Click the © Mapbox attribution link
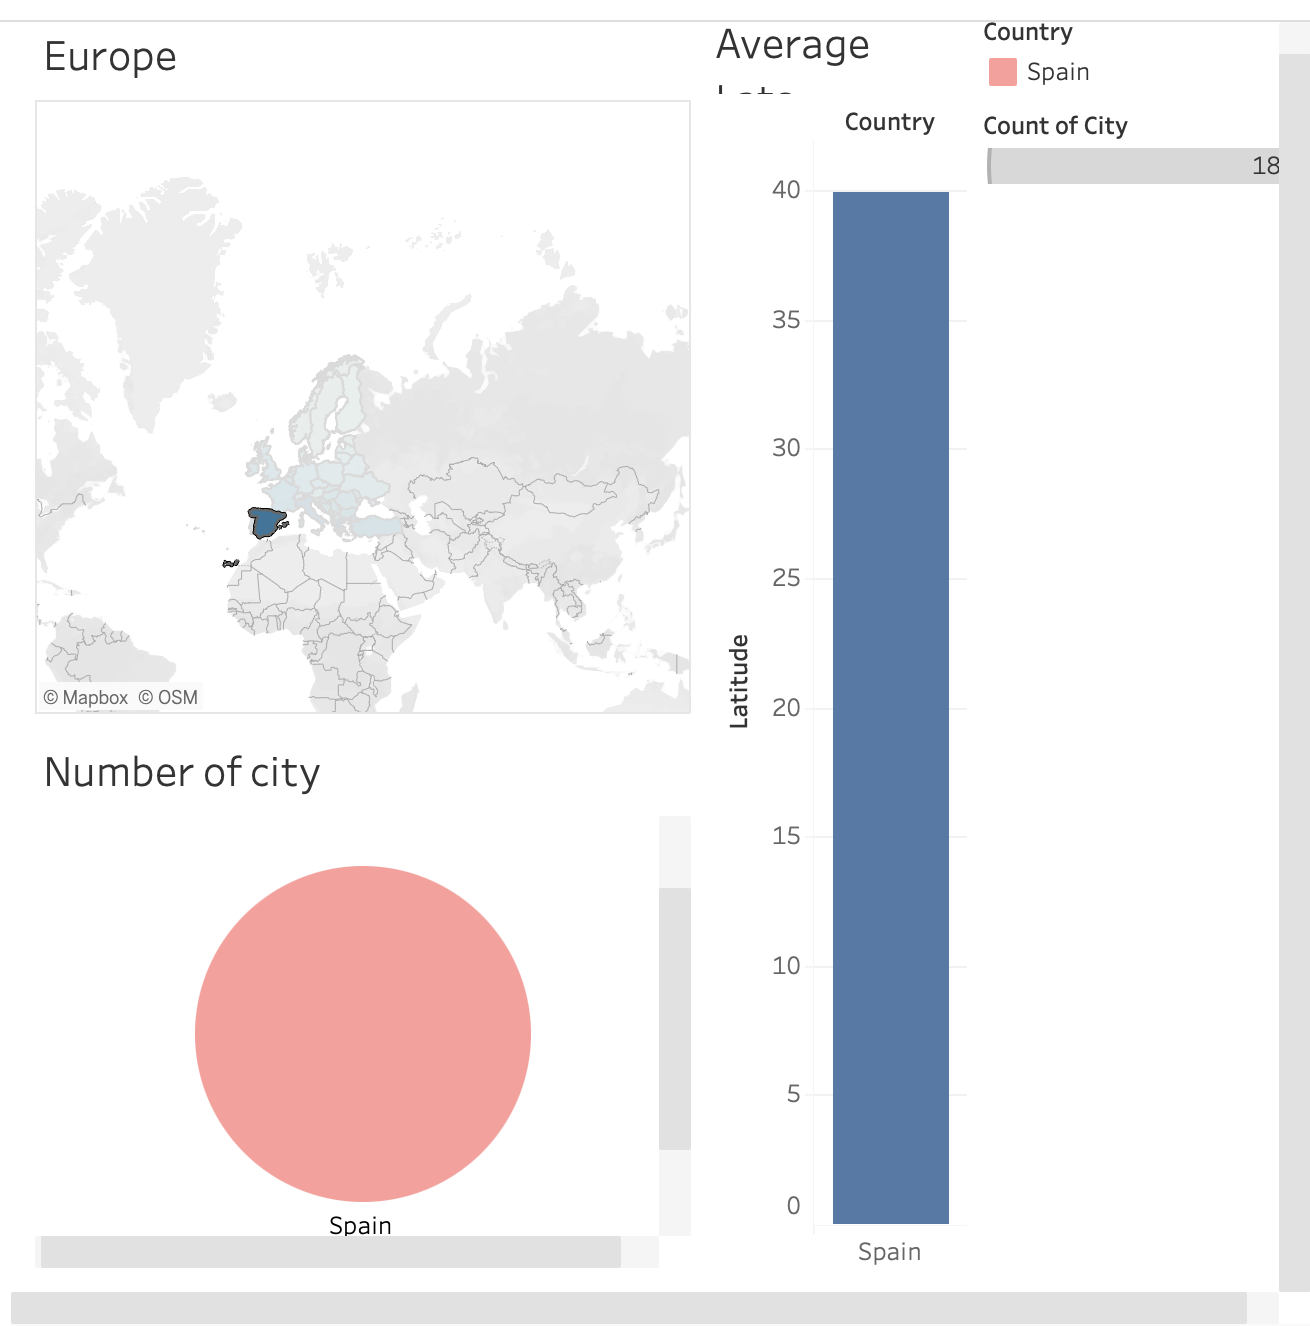Image resolution: width=1310 pixels, height=1326 pixels. click(86, 697)
